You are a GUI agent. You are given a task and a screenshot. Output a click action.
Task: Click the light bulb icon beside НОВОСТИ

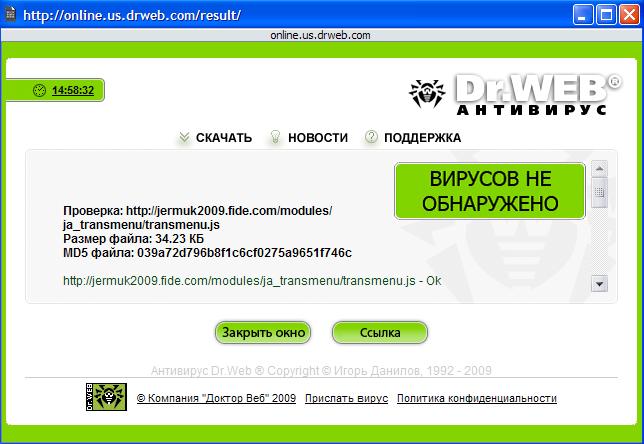coord(274,138)
